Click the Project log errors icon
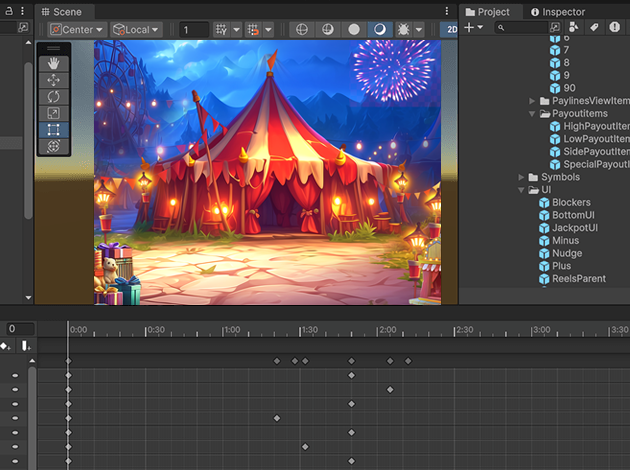This screenshot has width=630, height=470. (614, 27)
